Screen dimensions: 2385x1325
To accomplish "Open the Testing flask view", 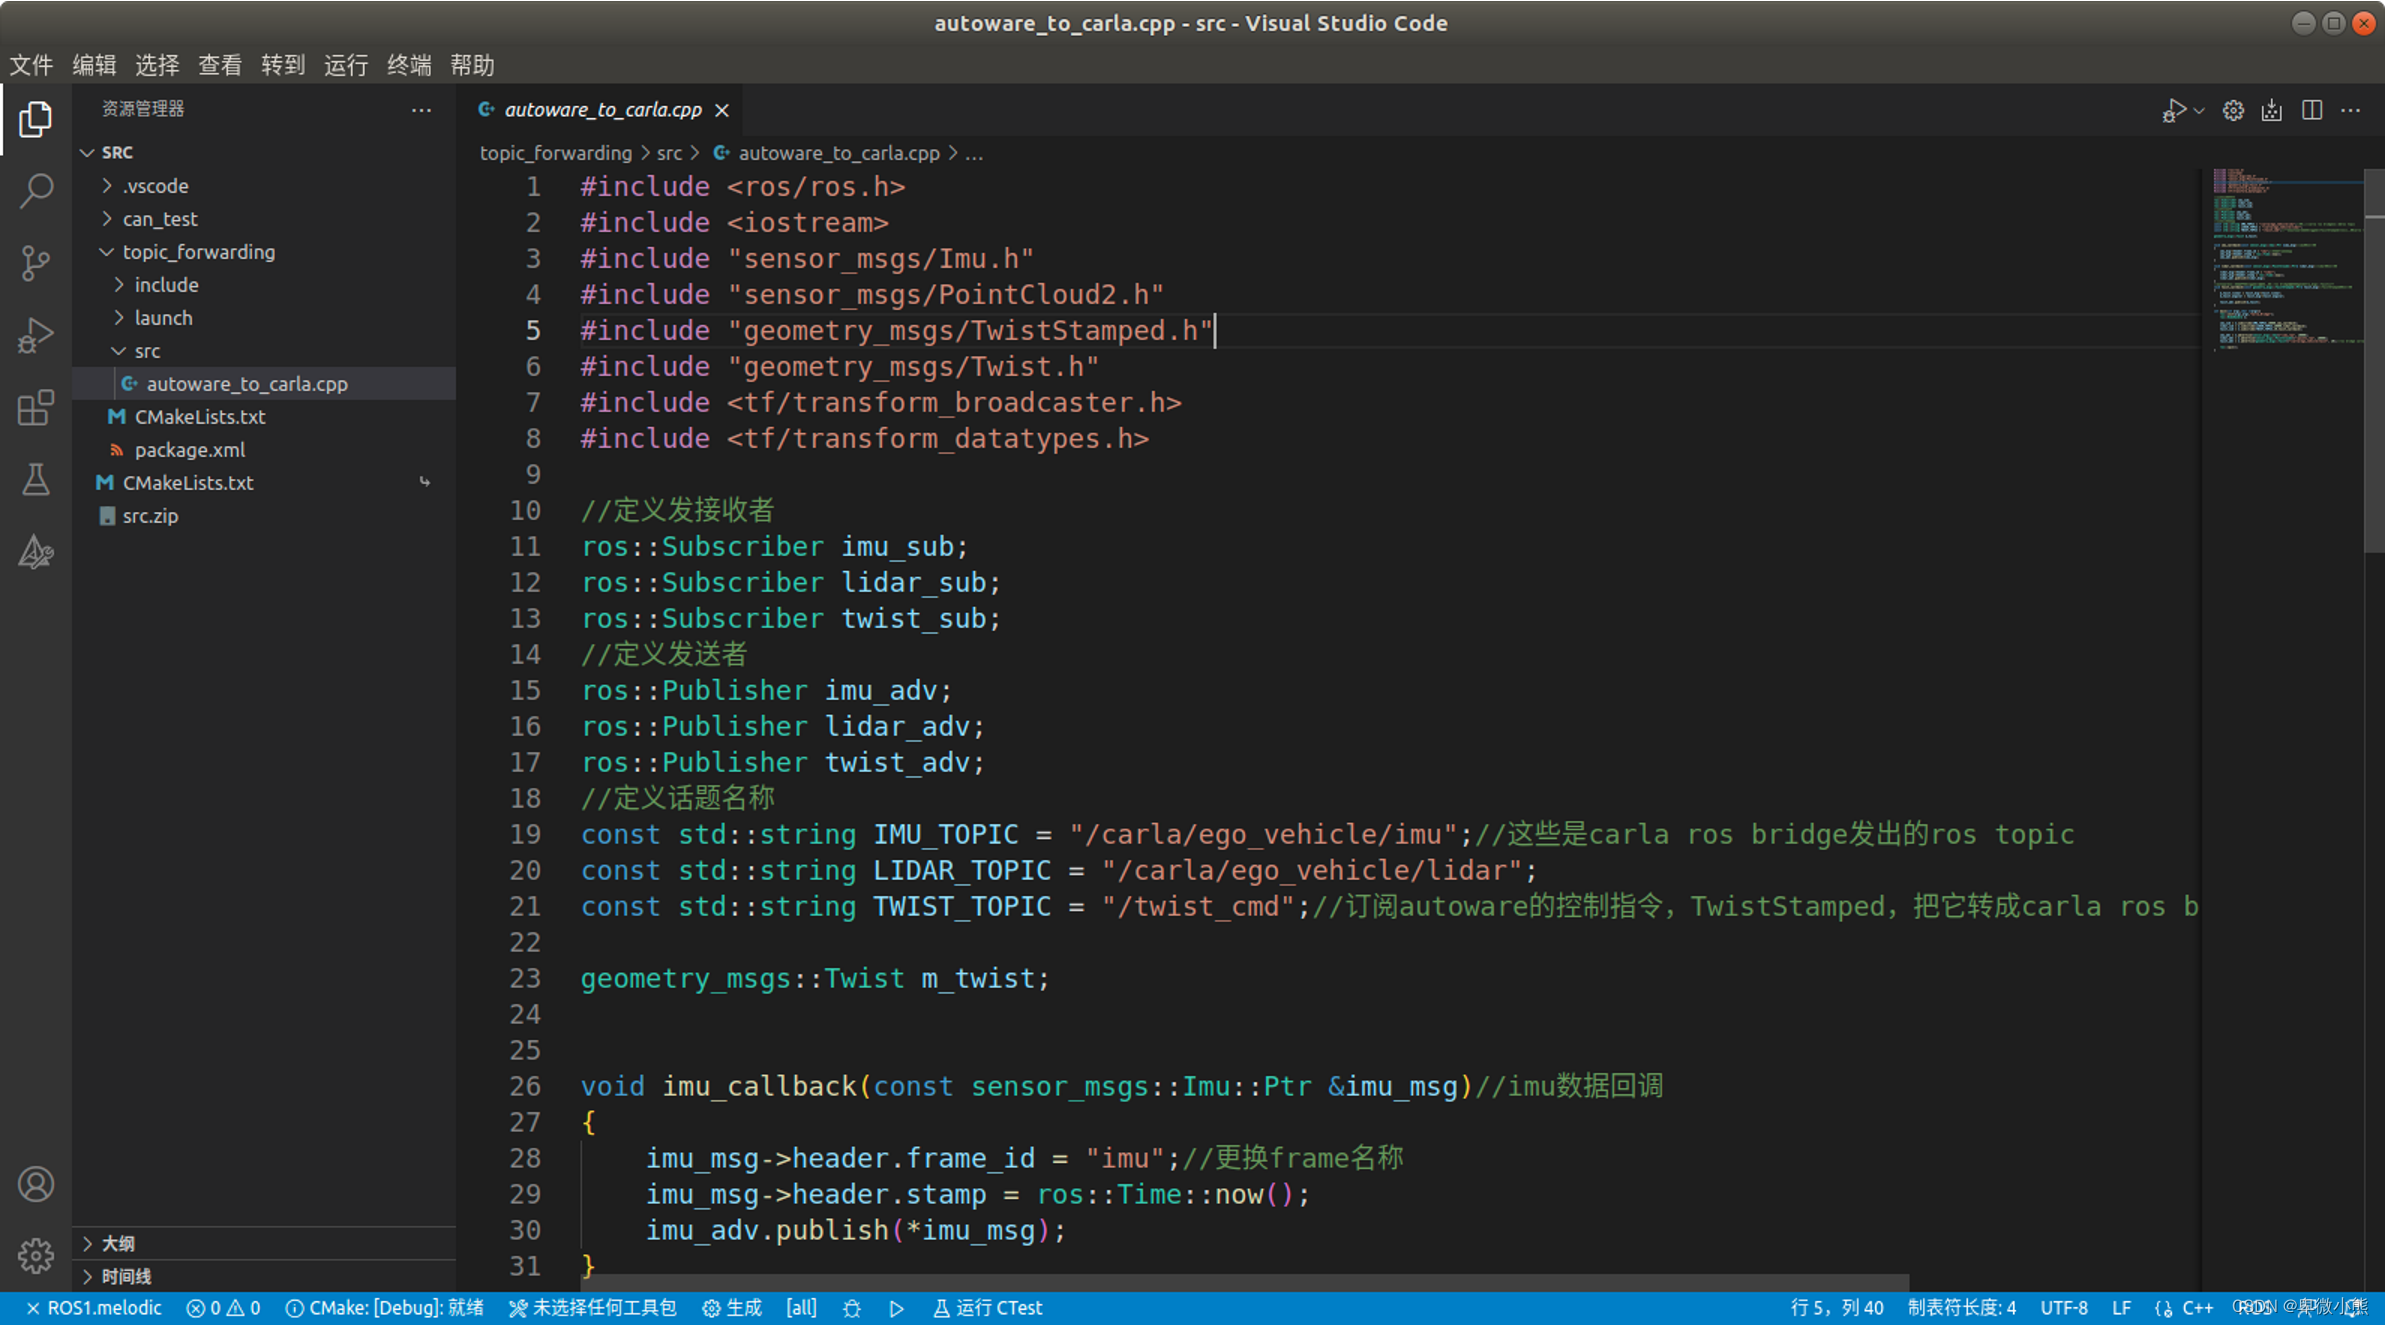I will pyautogui.click(x=36, y=480).
